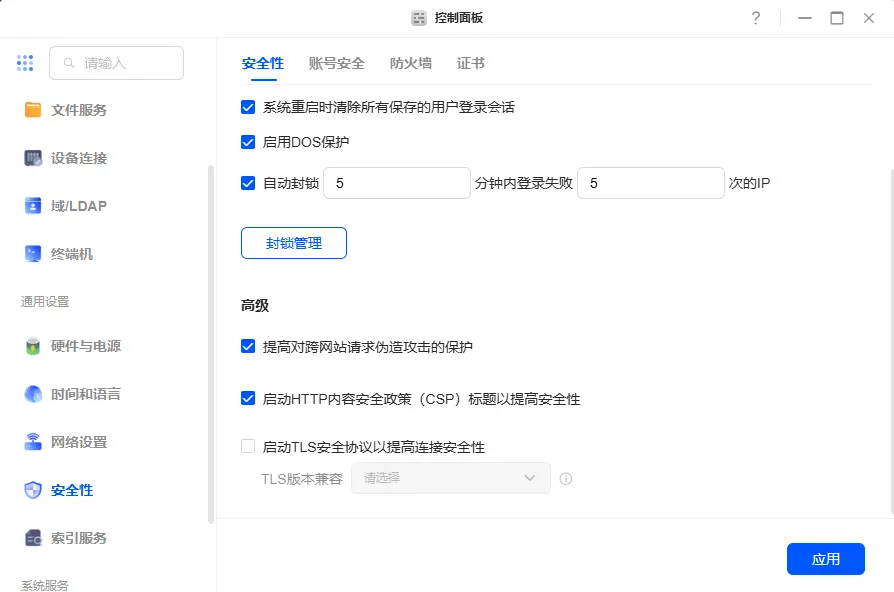Open the help question mark icon
894x592 pixels.
755,18
